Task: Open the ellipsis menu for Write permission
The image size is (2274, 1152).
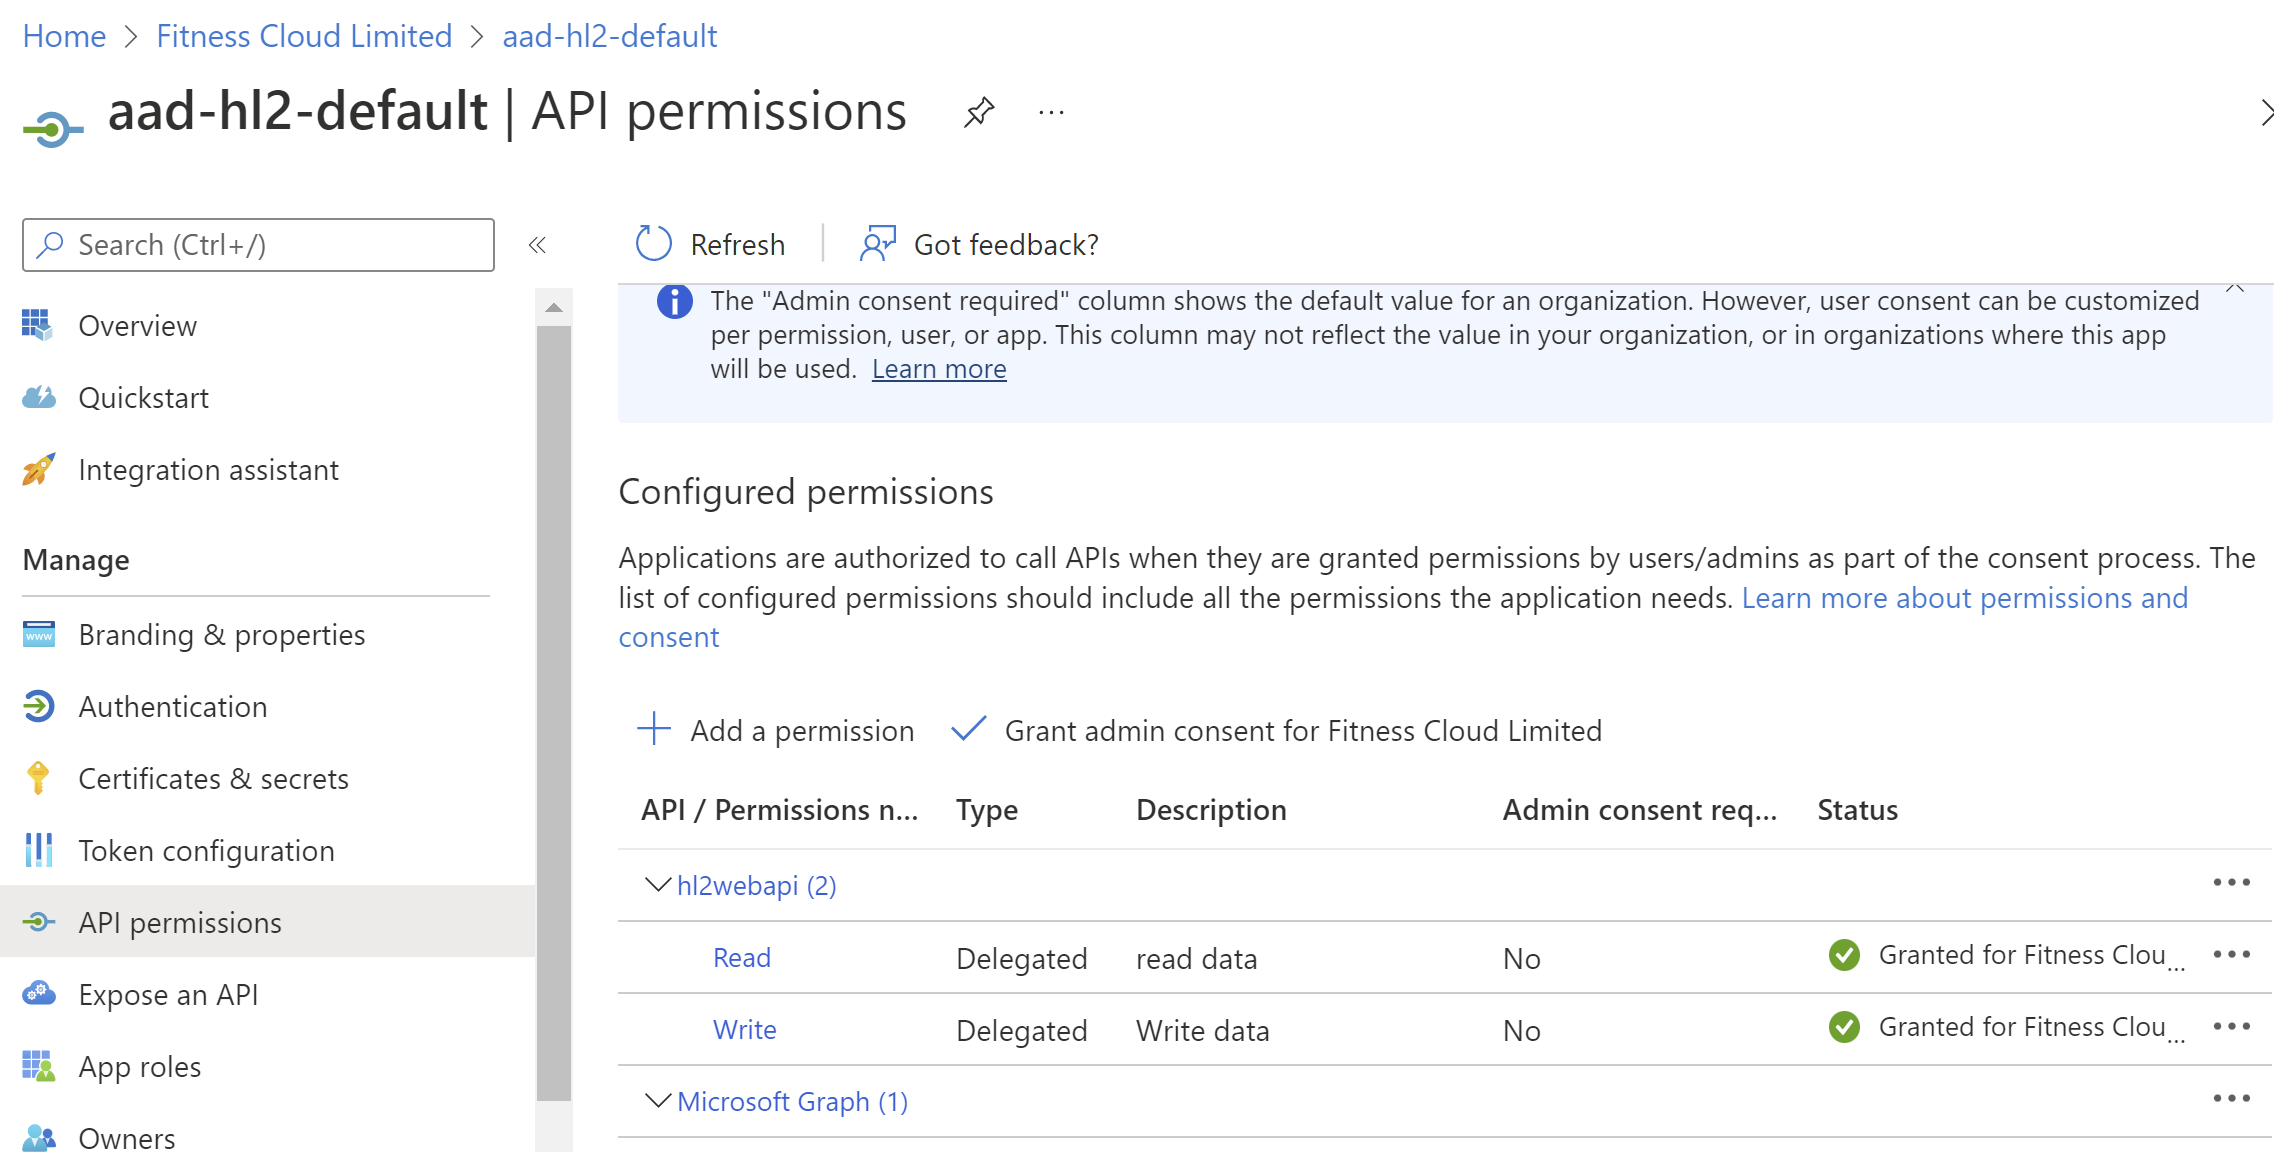Action: (x=2231, y=1027)
